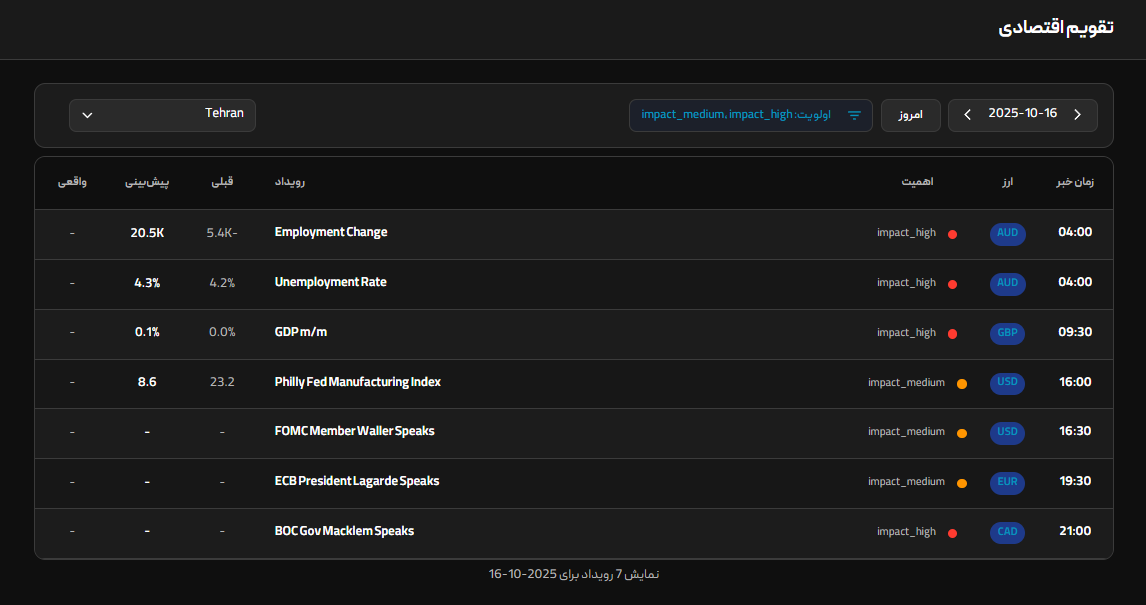This screenshot has width=1146, height=605.
Task: Select the GBP currency badge
Action: click(x=1007, y=333)
